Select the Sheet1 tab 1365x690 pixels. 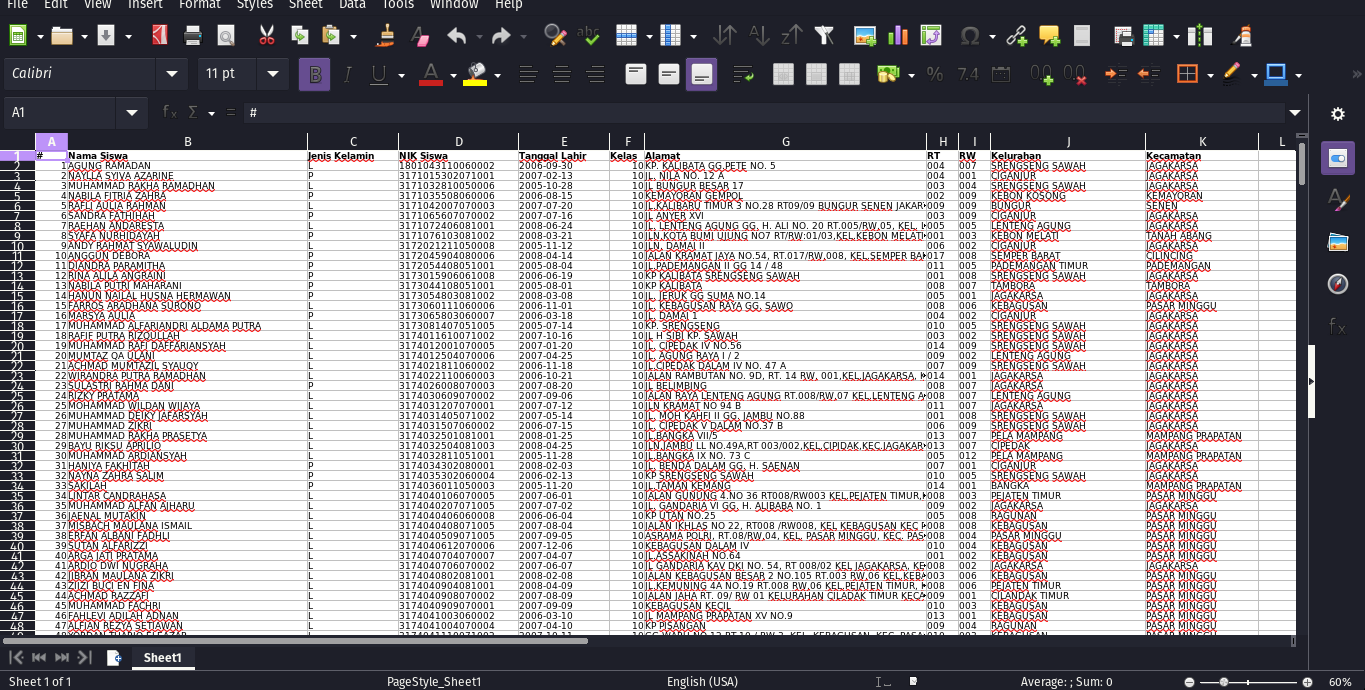click(x=162, y=658)
